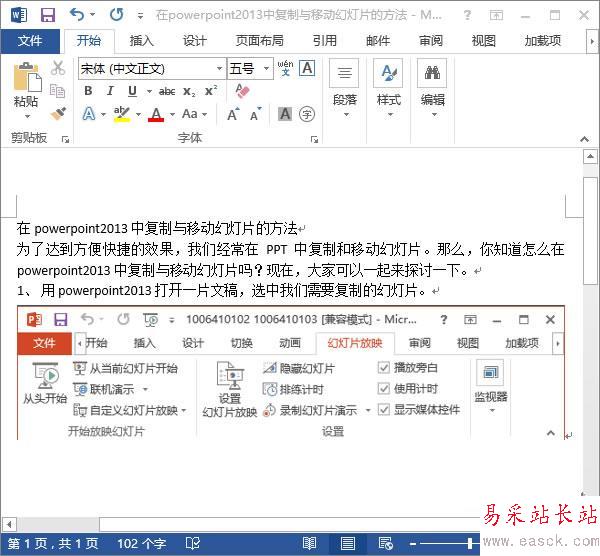600x556 pixels.
Task: Open the font color dropdown arrow
Action: tap(172, 114)
